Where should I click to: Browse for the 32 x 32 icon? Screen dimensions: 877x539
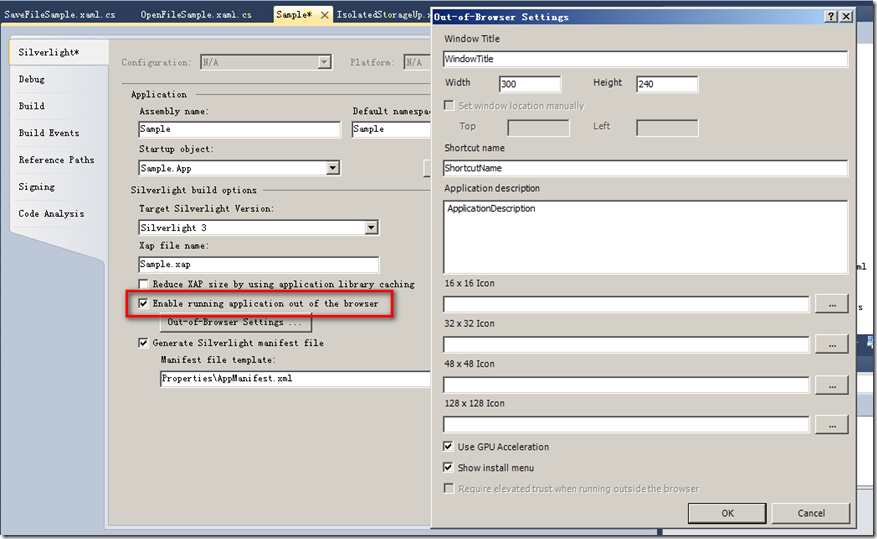832,344
